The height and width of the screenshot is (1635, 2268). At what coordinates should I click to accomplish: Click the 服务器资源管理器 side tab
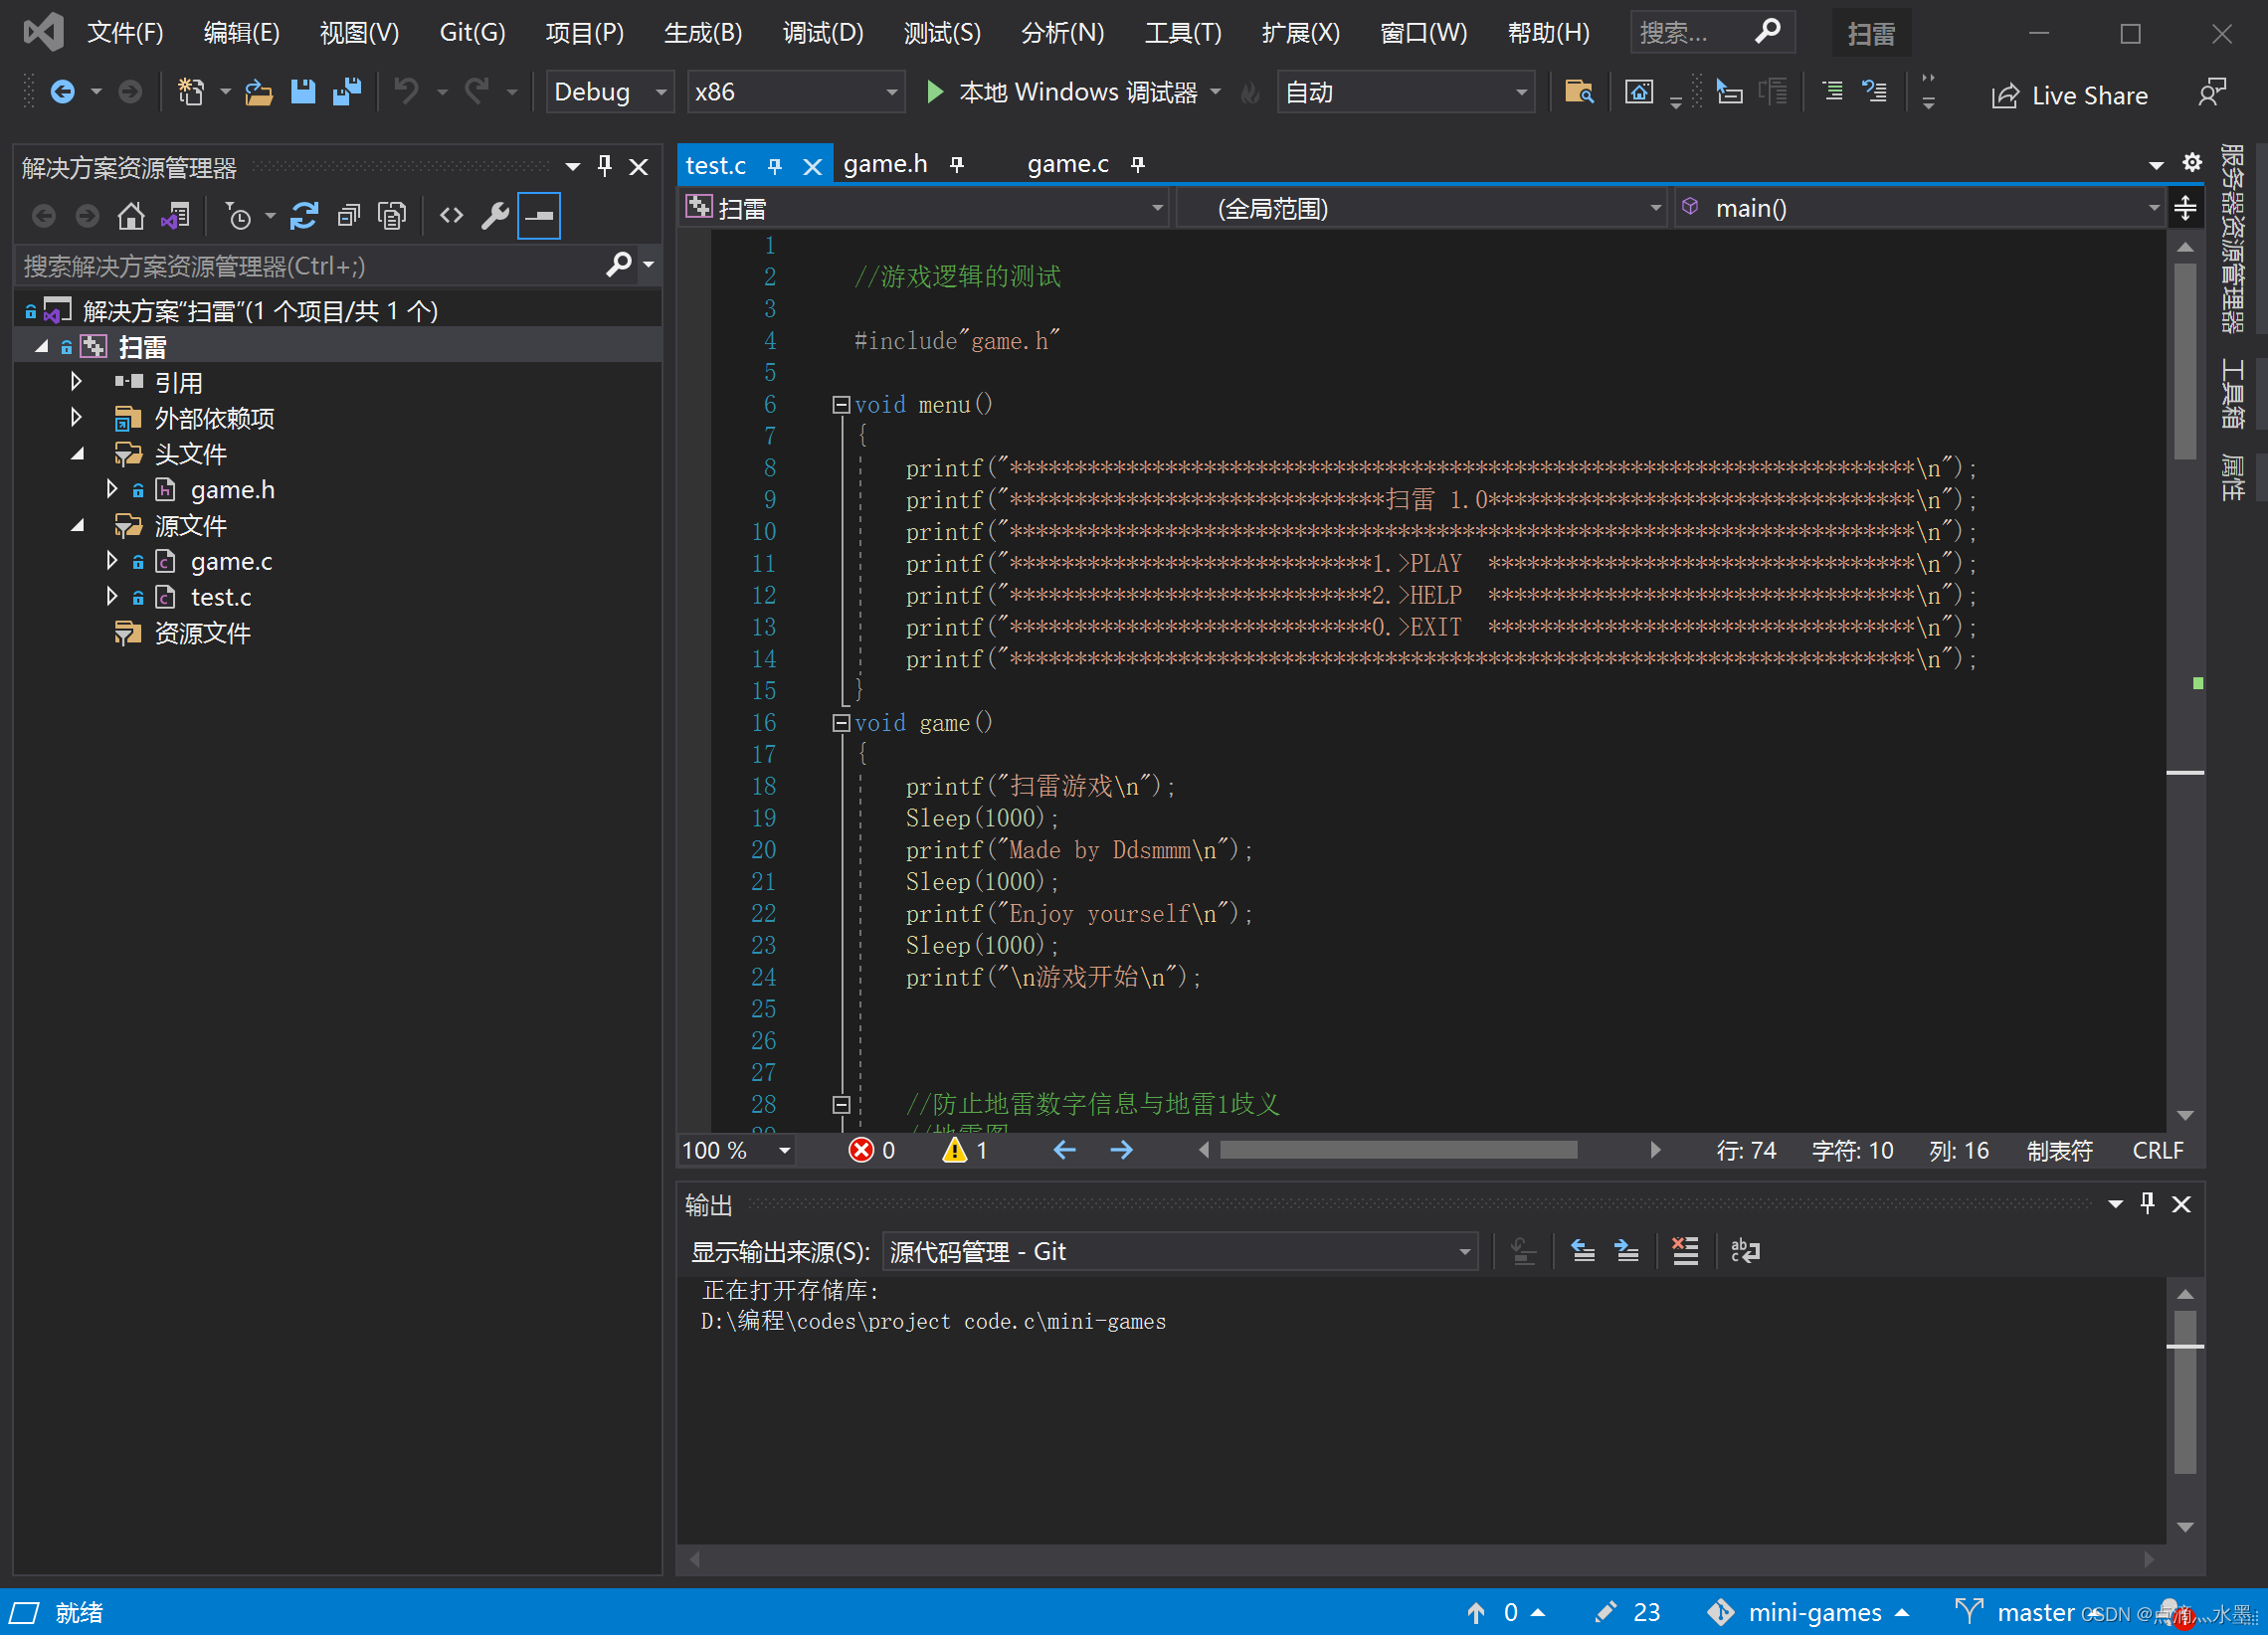pyautogui.click(x=2234, y=239)
